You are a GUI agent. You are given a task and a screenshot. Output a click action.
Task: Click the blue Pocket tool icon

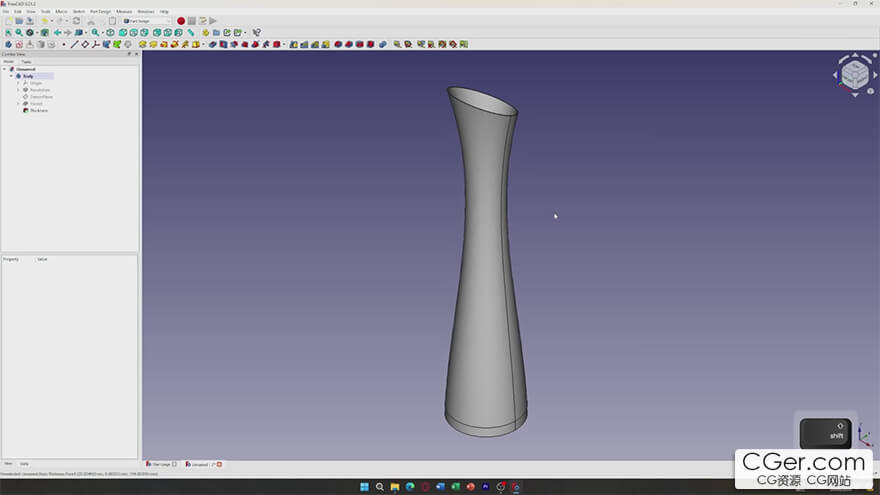click(x=213, y=44)
